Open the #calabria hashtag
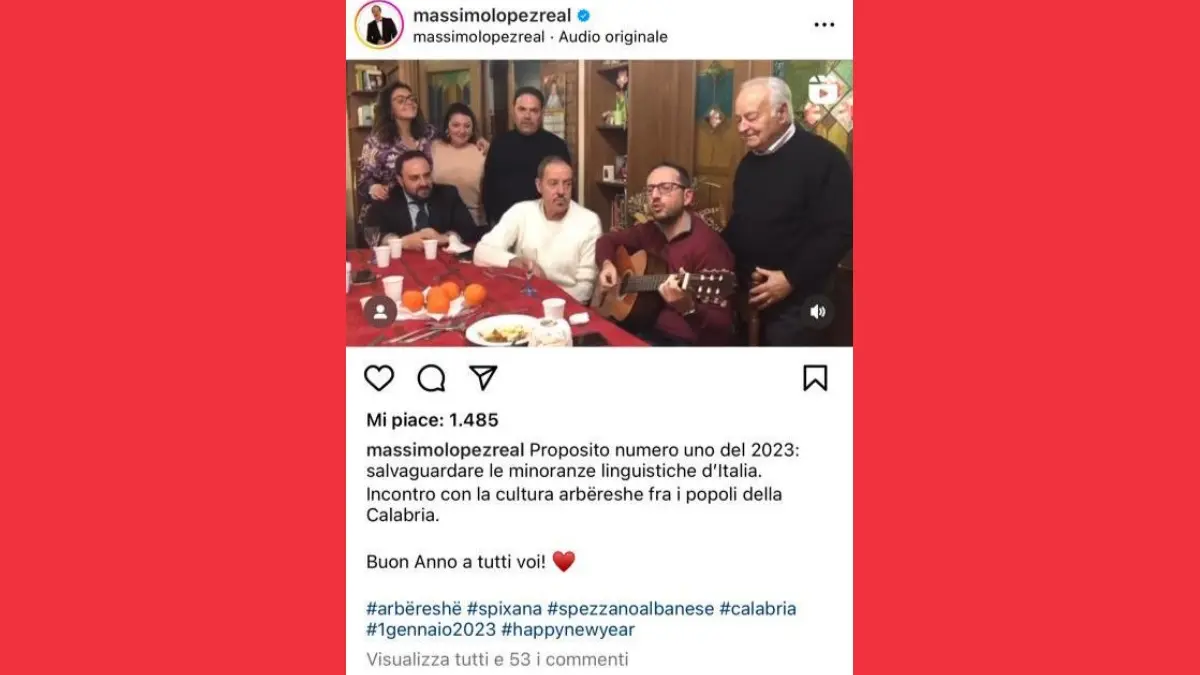Image resolution: width=1200 pixels, height=675 pixels. point(758,608)
